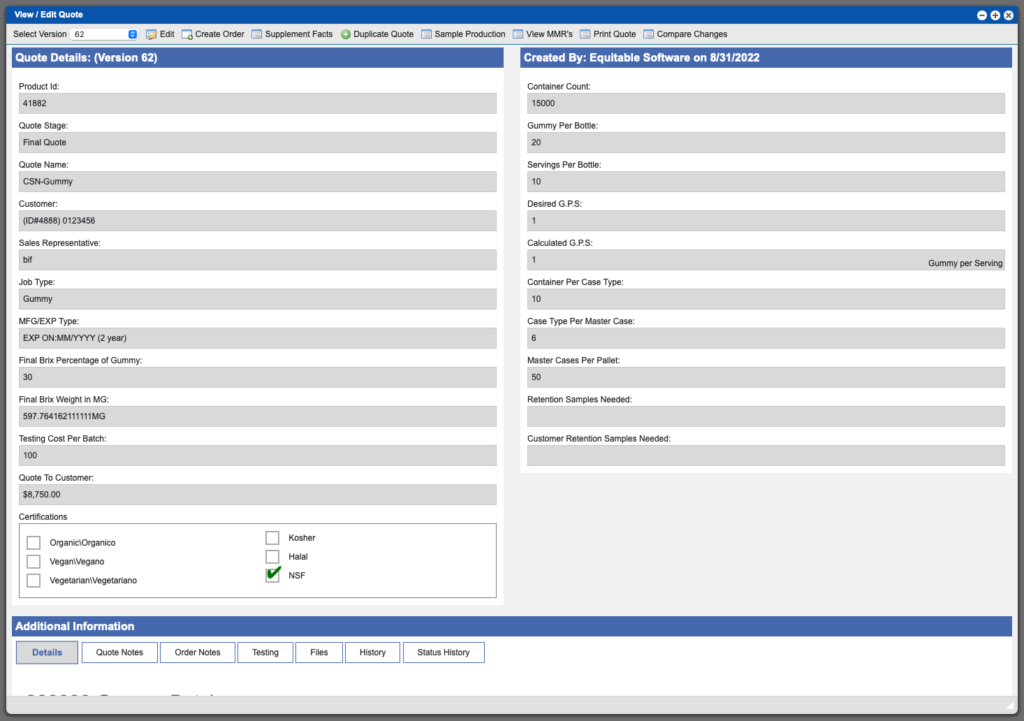Toggle the Organic\Organico option

click(33, 542)
